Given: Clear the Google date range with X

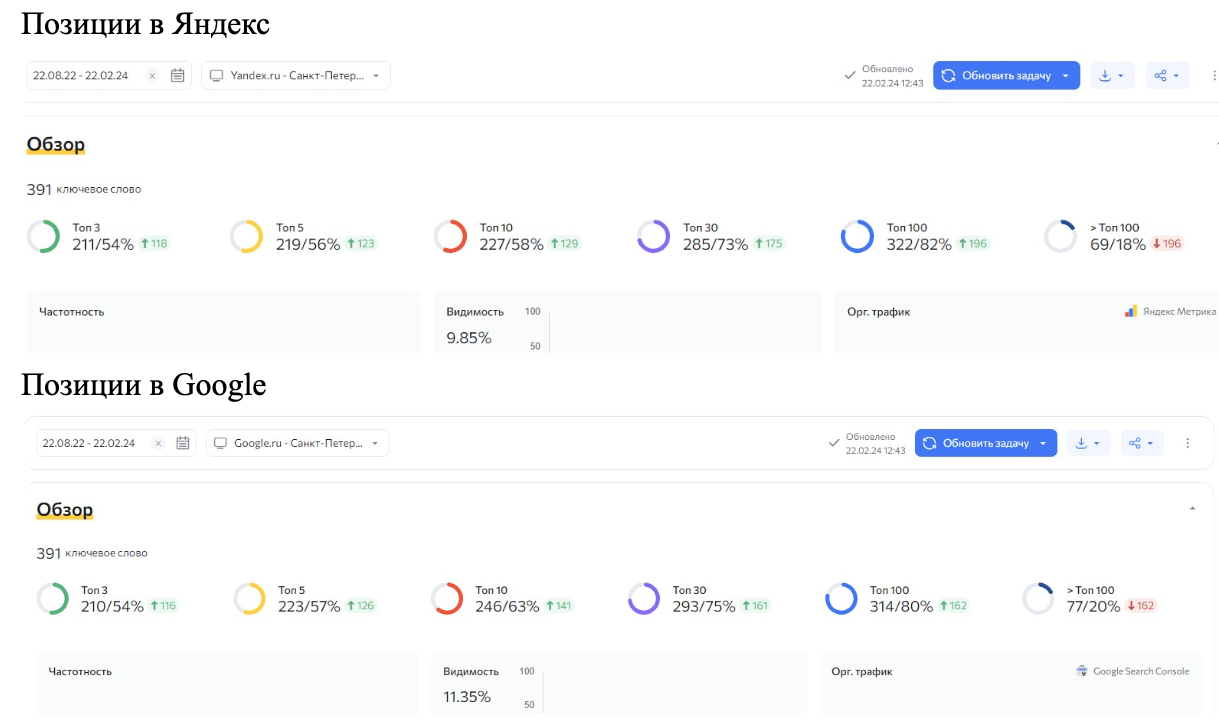Looking at the screenshot, I should (158, 443).
